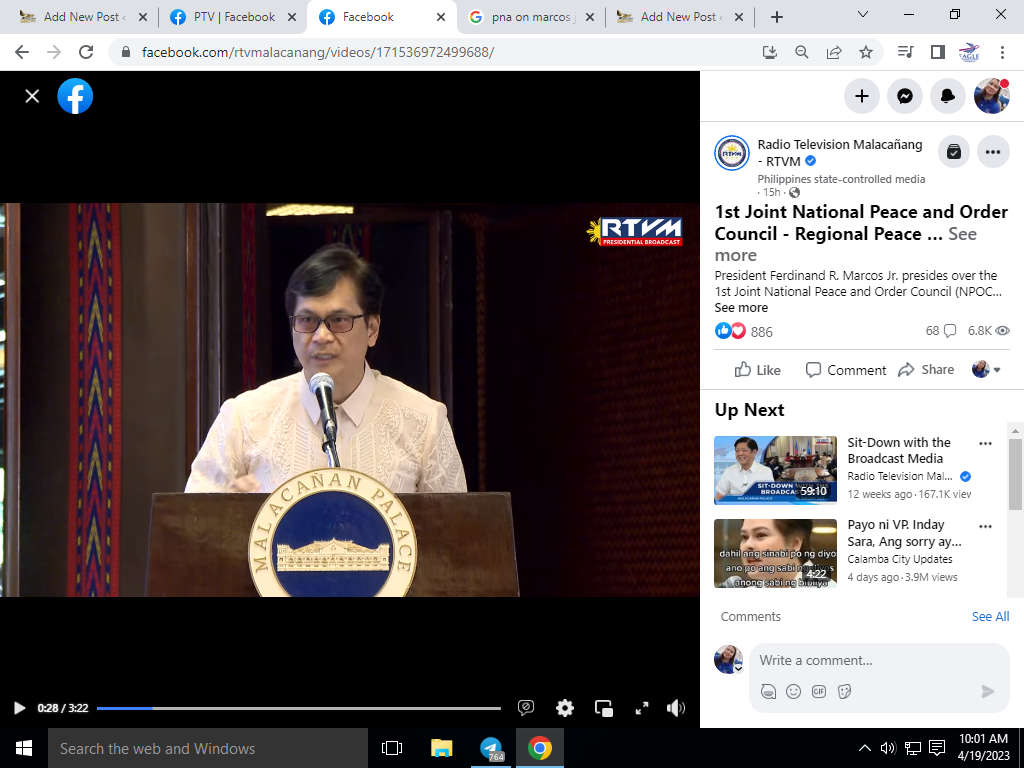Viewport: 1024px width, 768px height.
Task: Open options for Sit-Down with Broadcast Media
Action: 985,443
